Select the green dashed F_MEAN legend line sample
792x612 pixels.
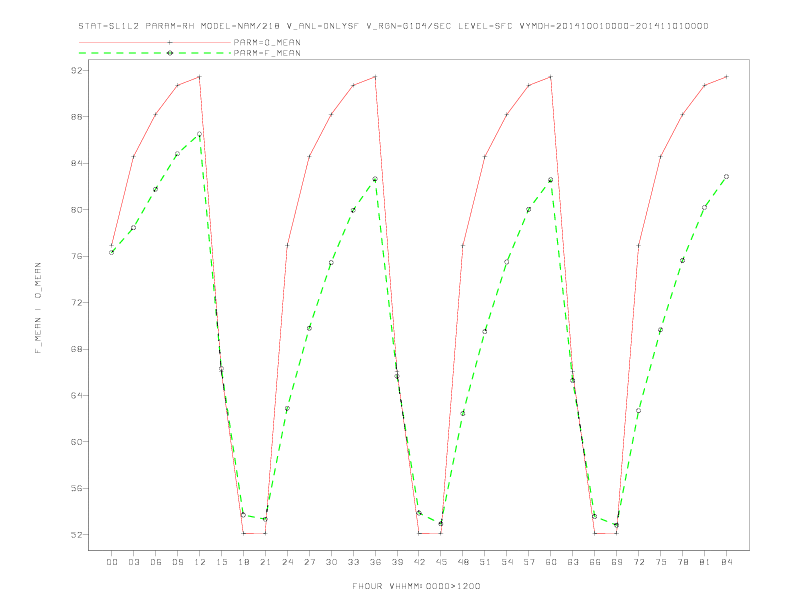tap(155, 53)
